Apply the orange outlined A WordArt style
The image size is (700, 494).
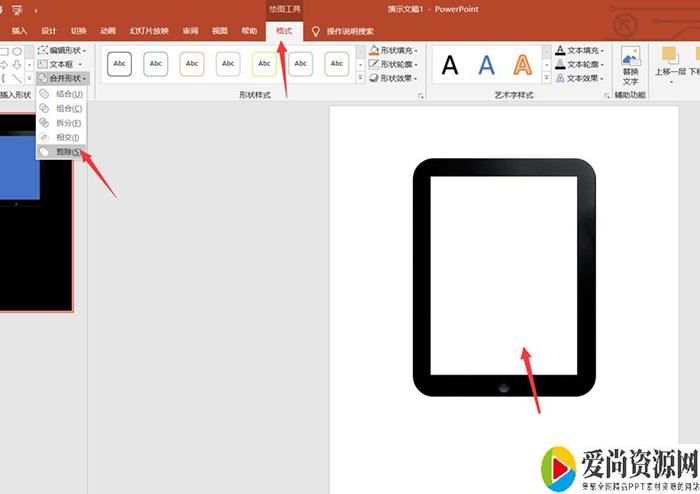tap(521, 66)
